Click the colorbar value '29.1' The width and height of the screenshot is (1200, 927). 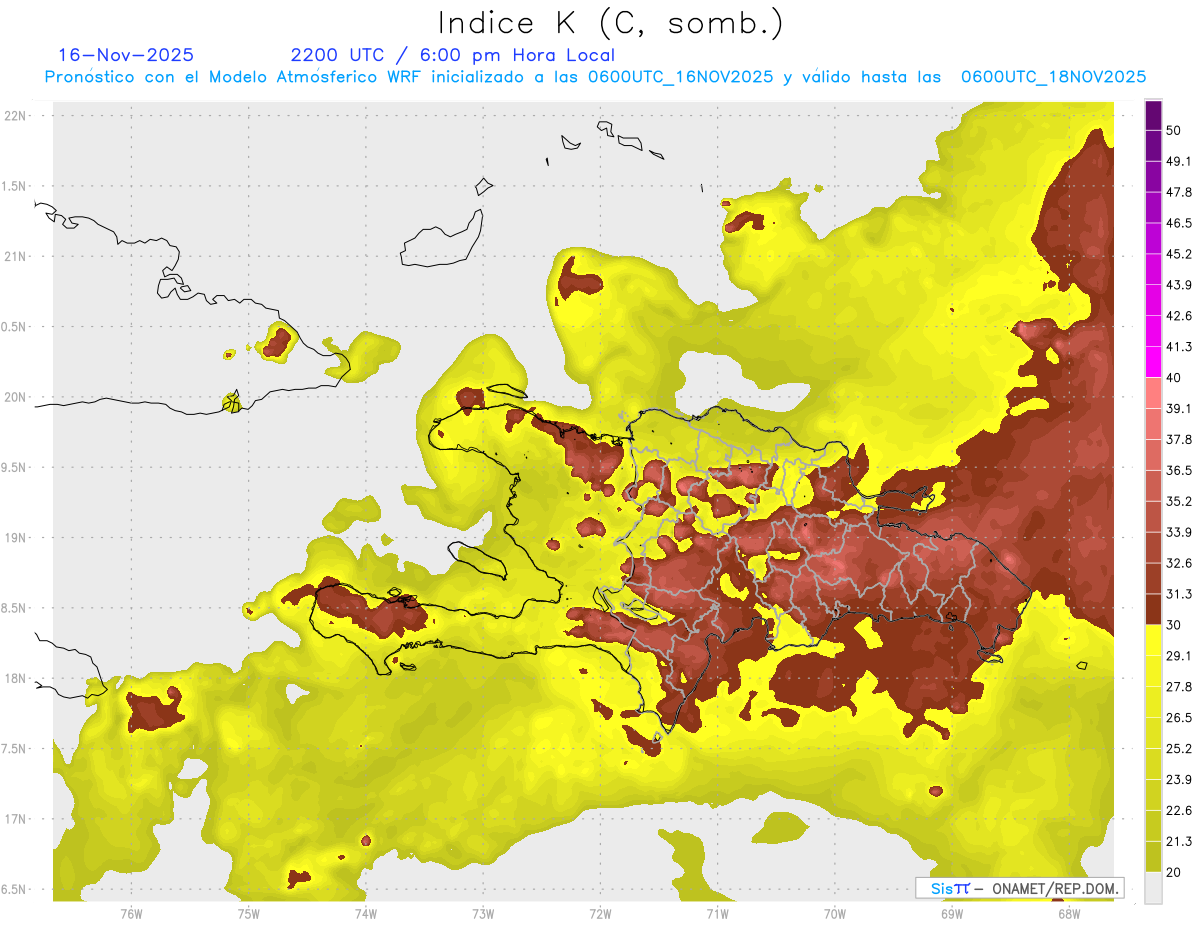point(1179,656)
